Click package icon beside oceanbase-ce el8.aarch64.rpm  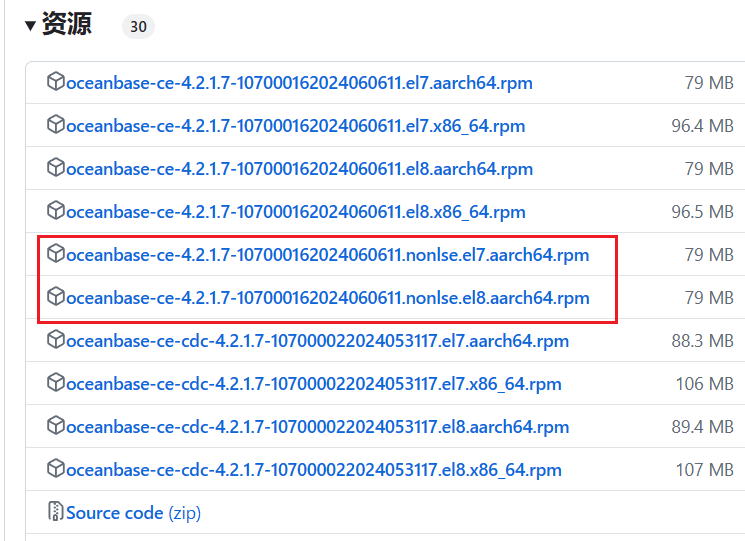coord(56,167)
